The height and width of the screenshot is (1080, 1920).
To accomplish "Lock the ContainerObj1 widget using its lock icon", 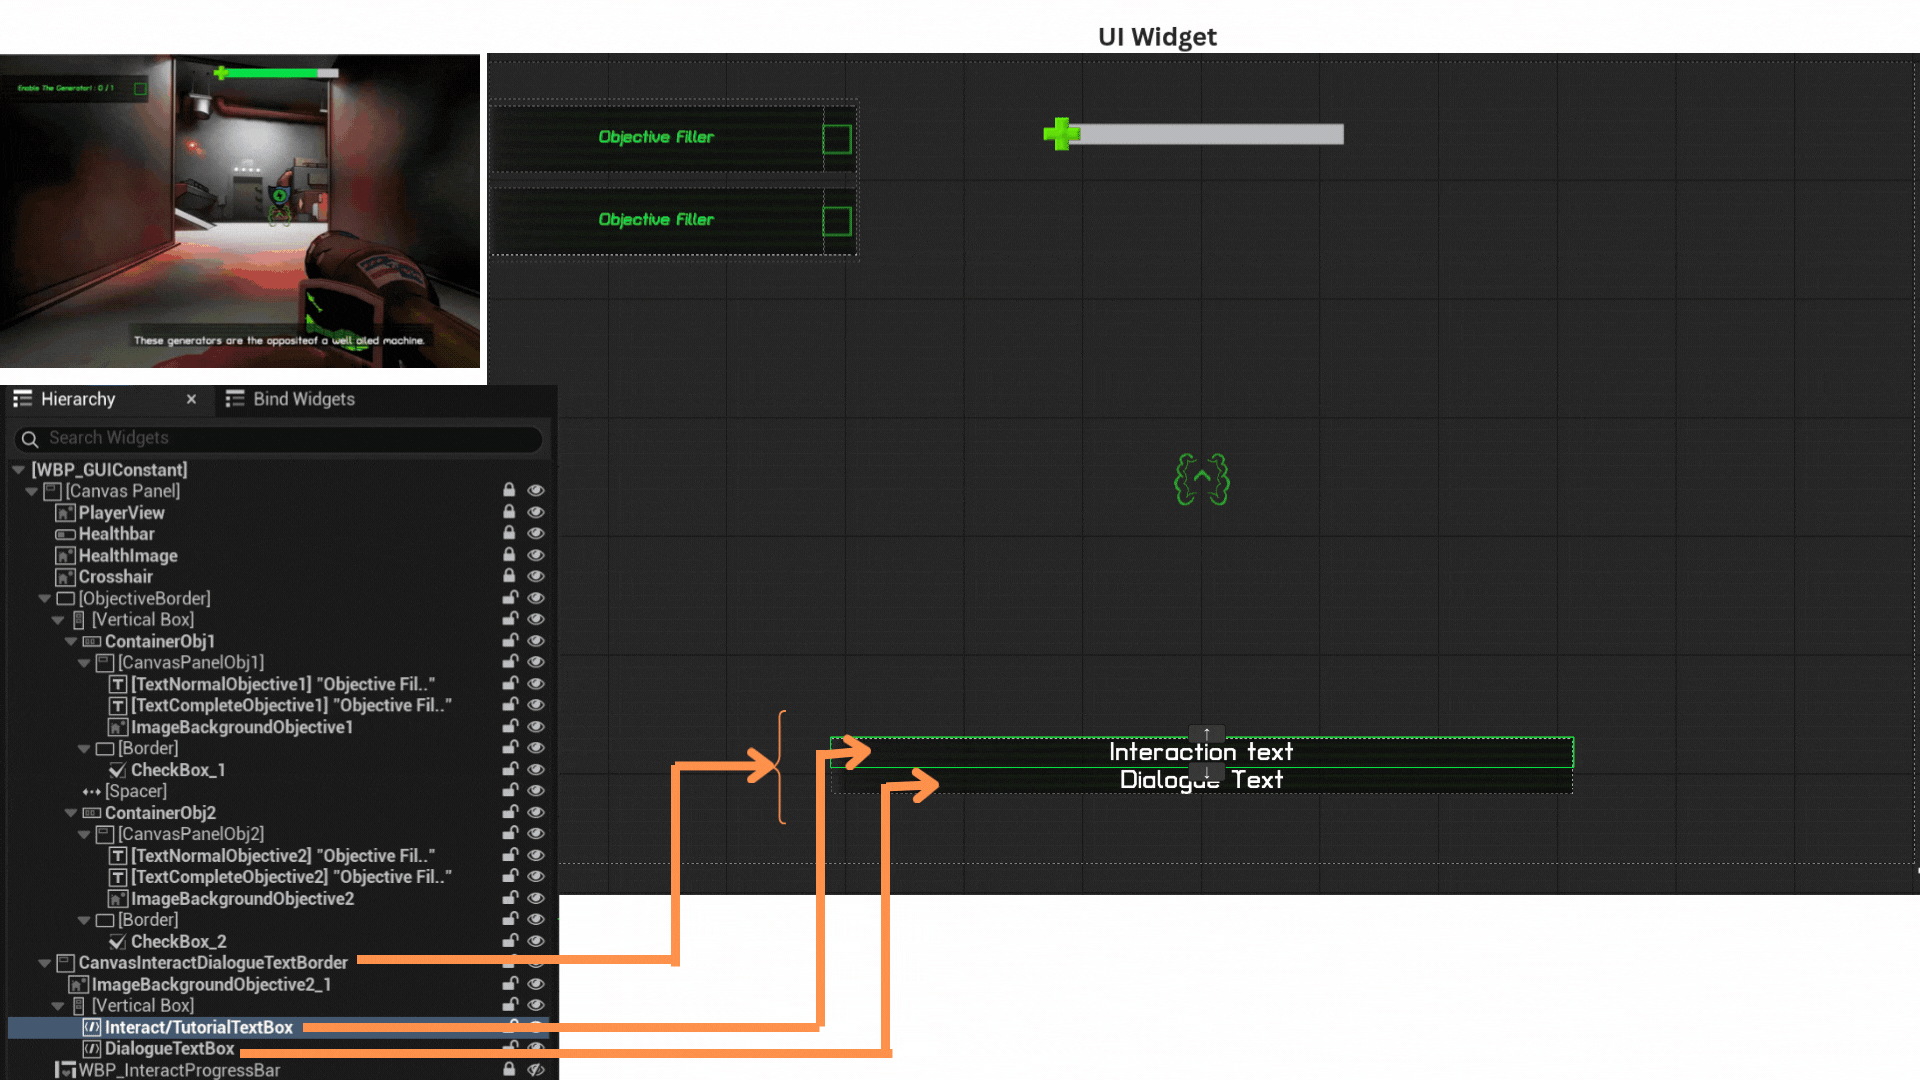I will (x=509, y=641).
